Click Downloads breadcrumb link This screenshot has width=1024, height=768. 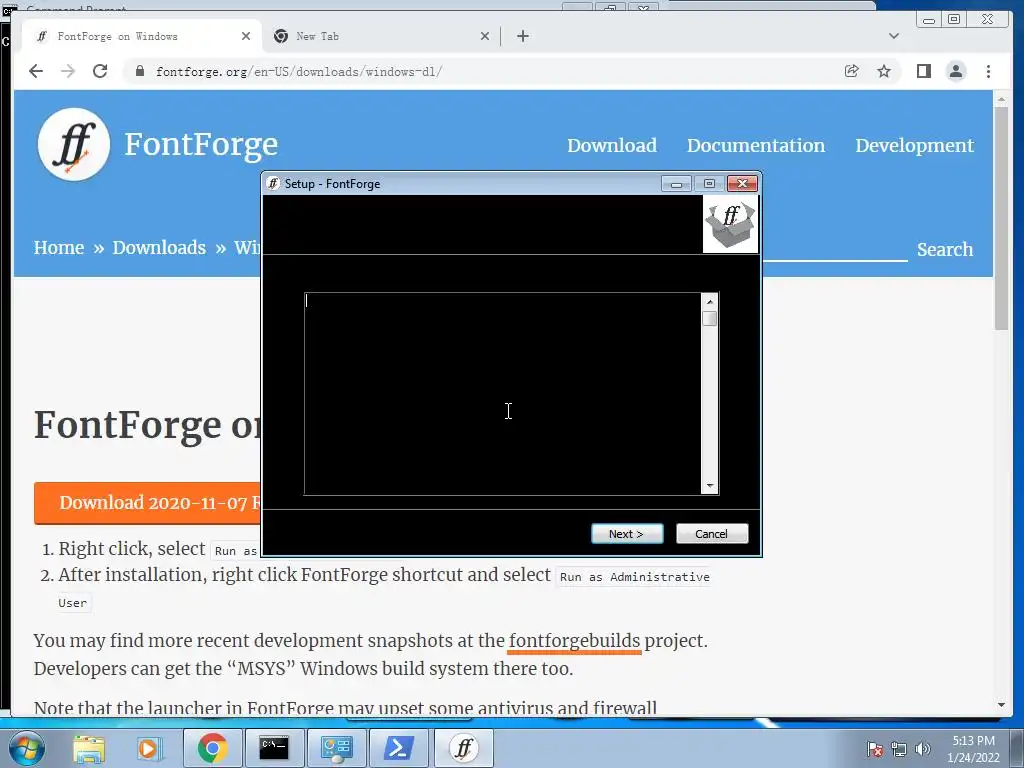159,248
